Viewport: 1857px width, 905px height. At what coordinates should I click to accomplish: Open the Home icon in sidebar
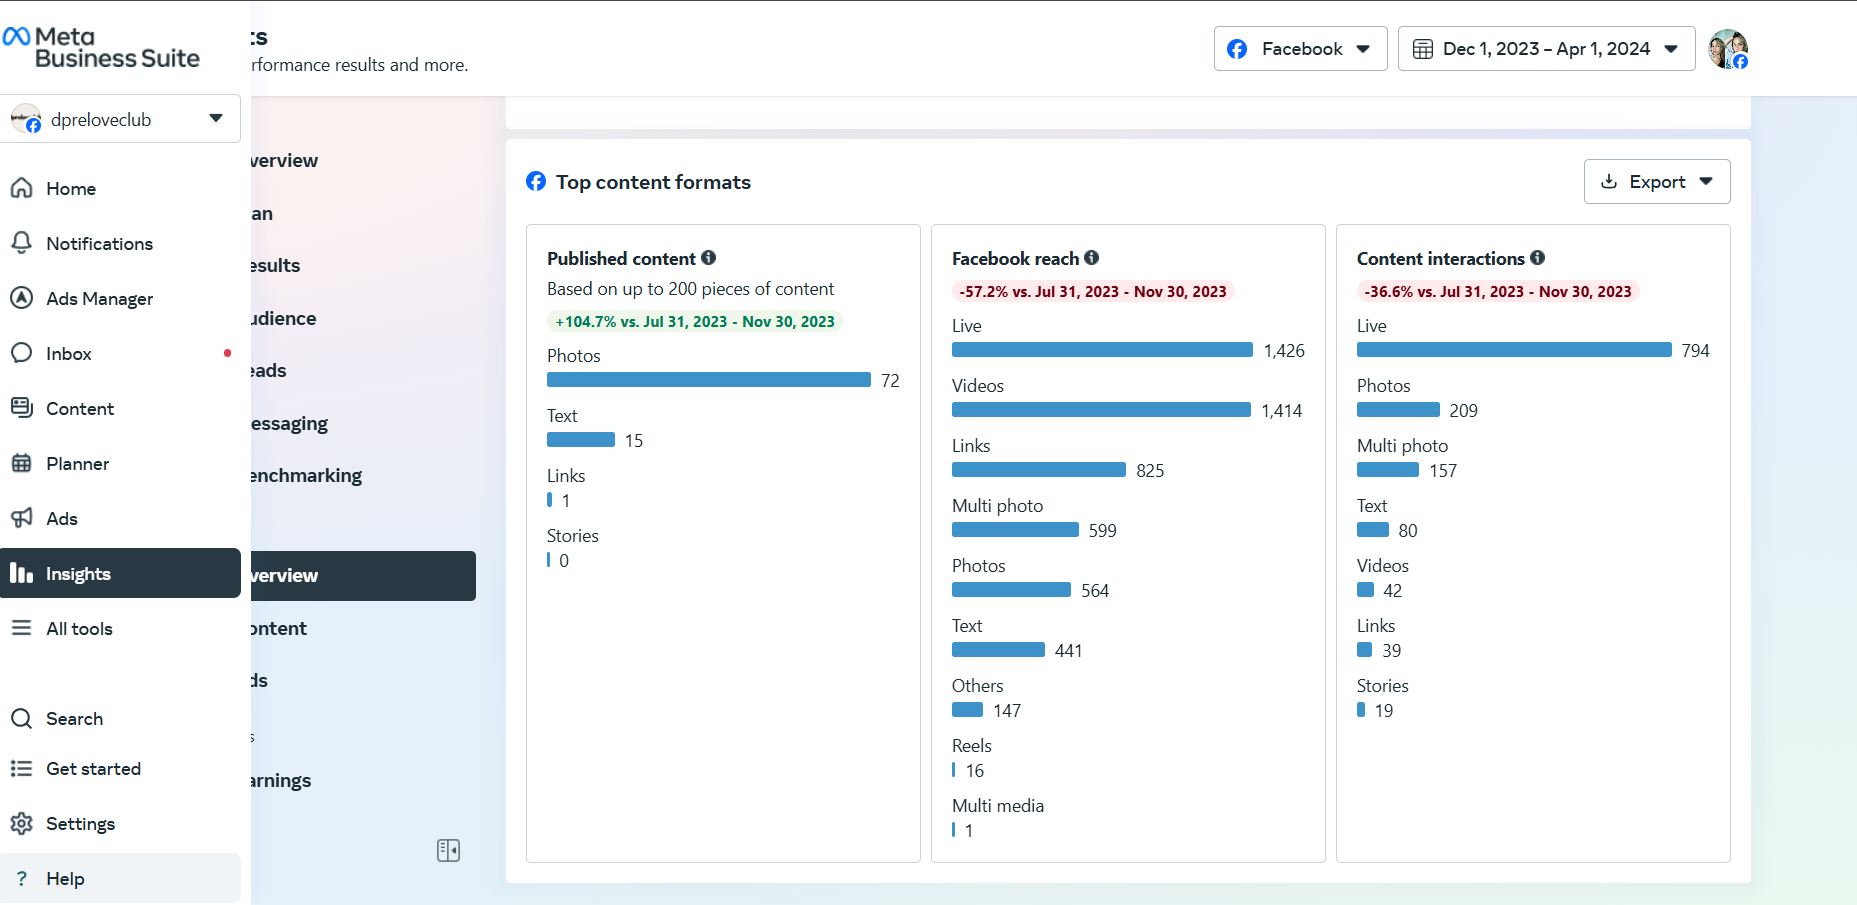click(21, 188)
